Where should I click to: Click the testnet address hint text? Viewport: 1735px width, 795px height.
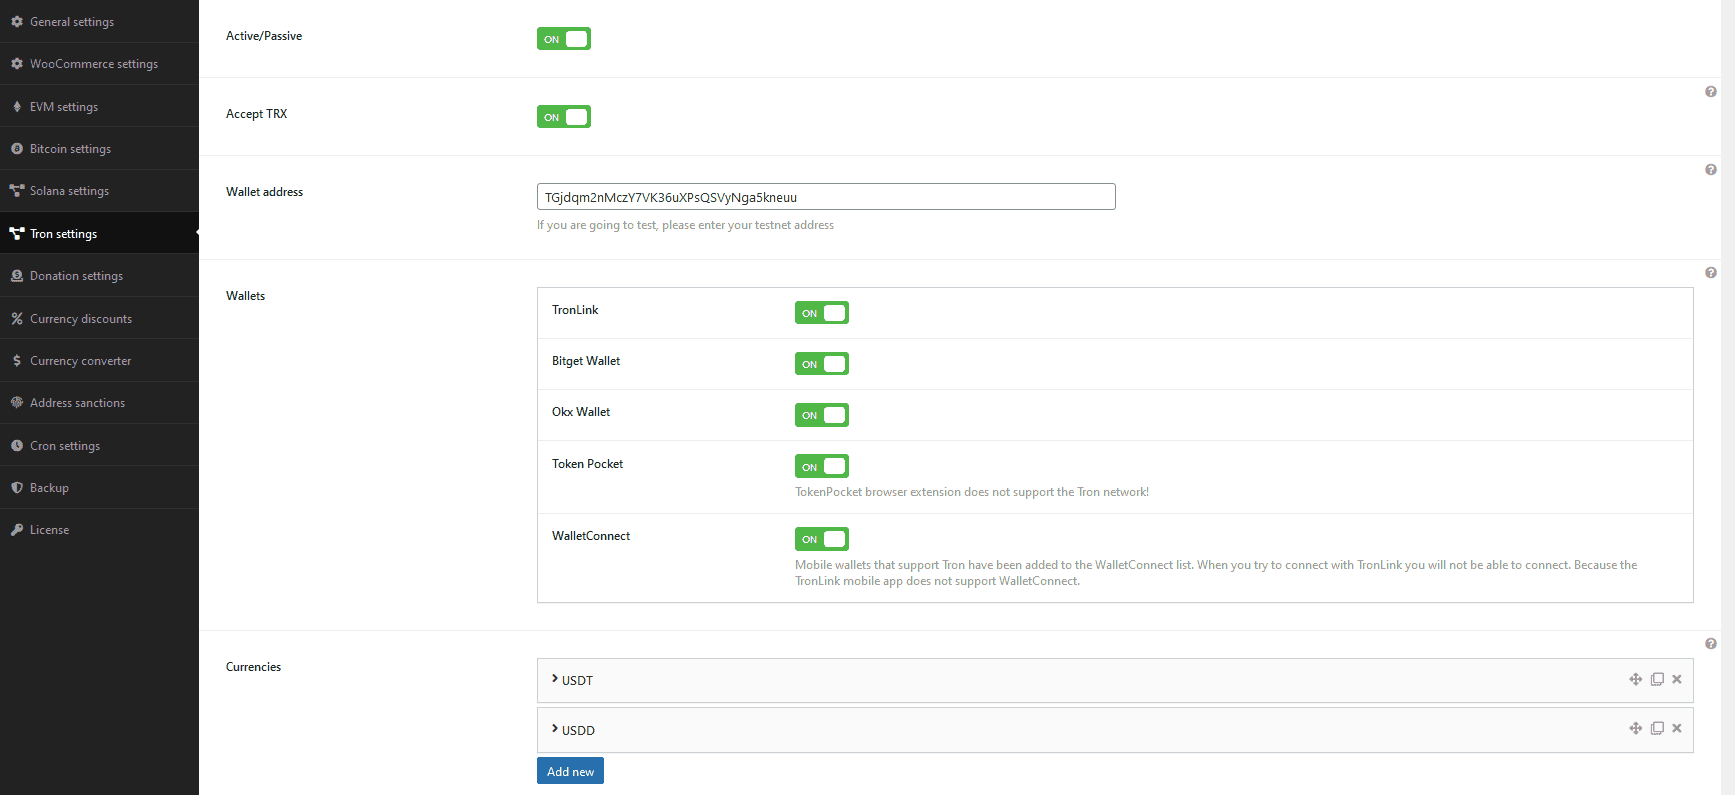pos(685,225)
